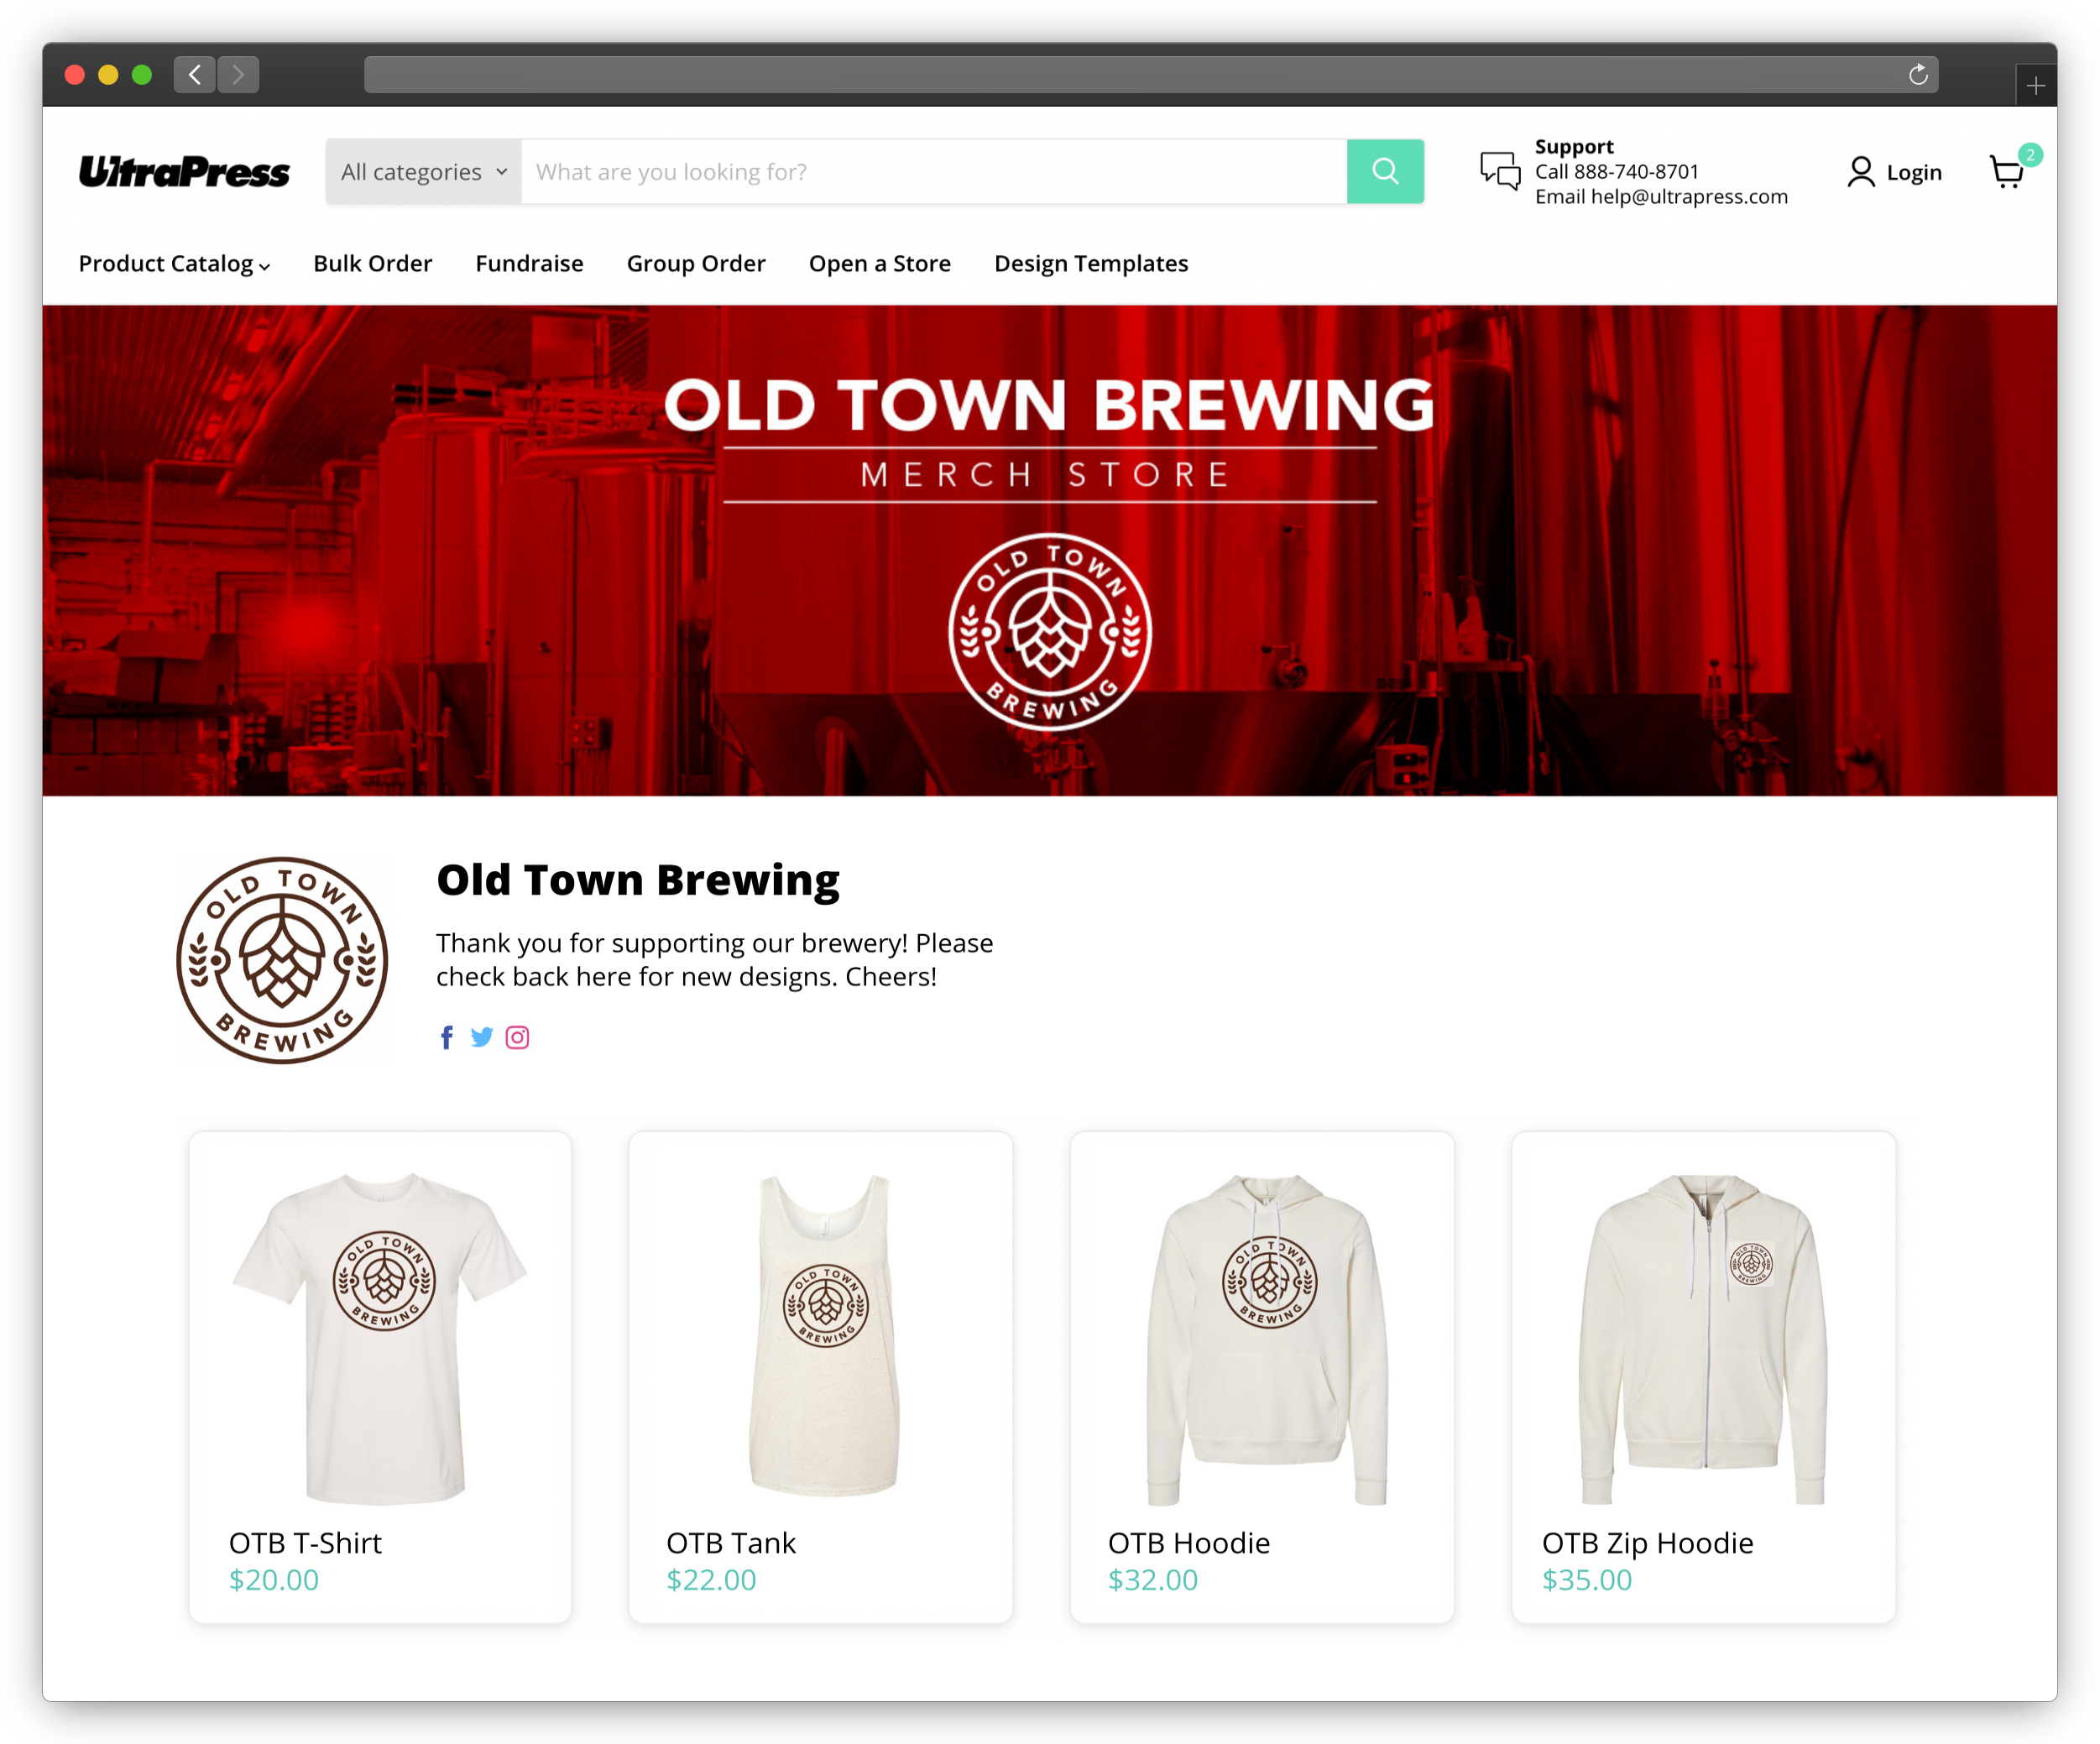Click the browser back arrow

[194, 74]
